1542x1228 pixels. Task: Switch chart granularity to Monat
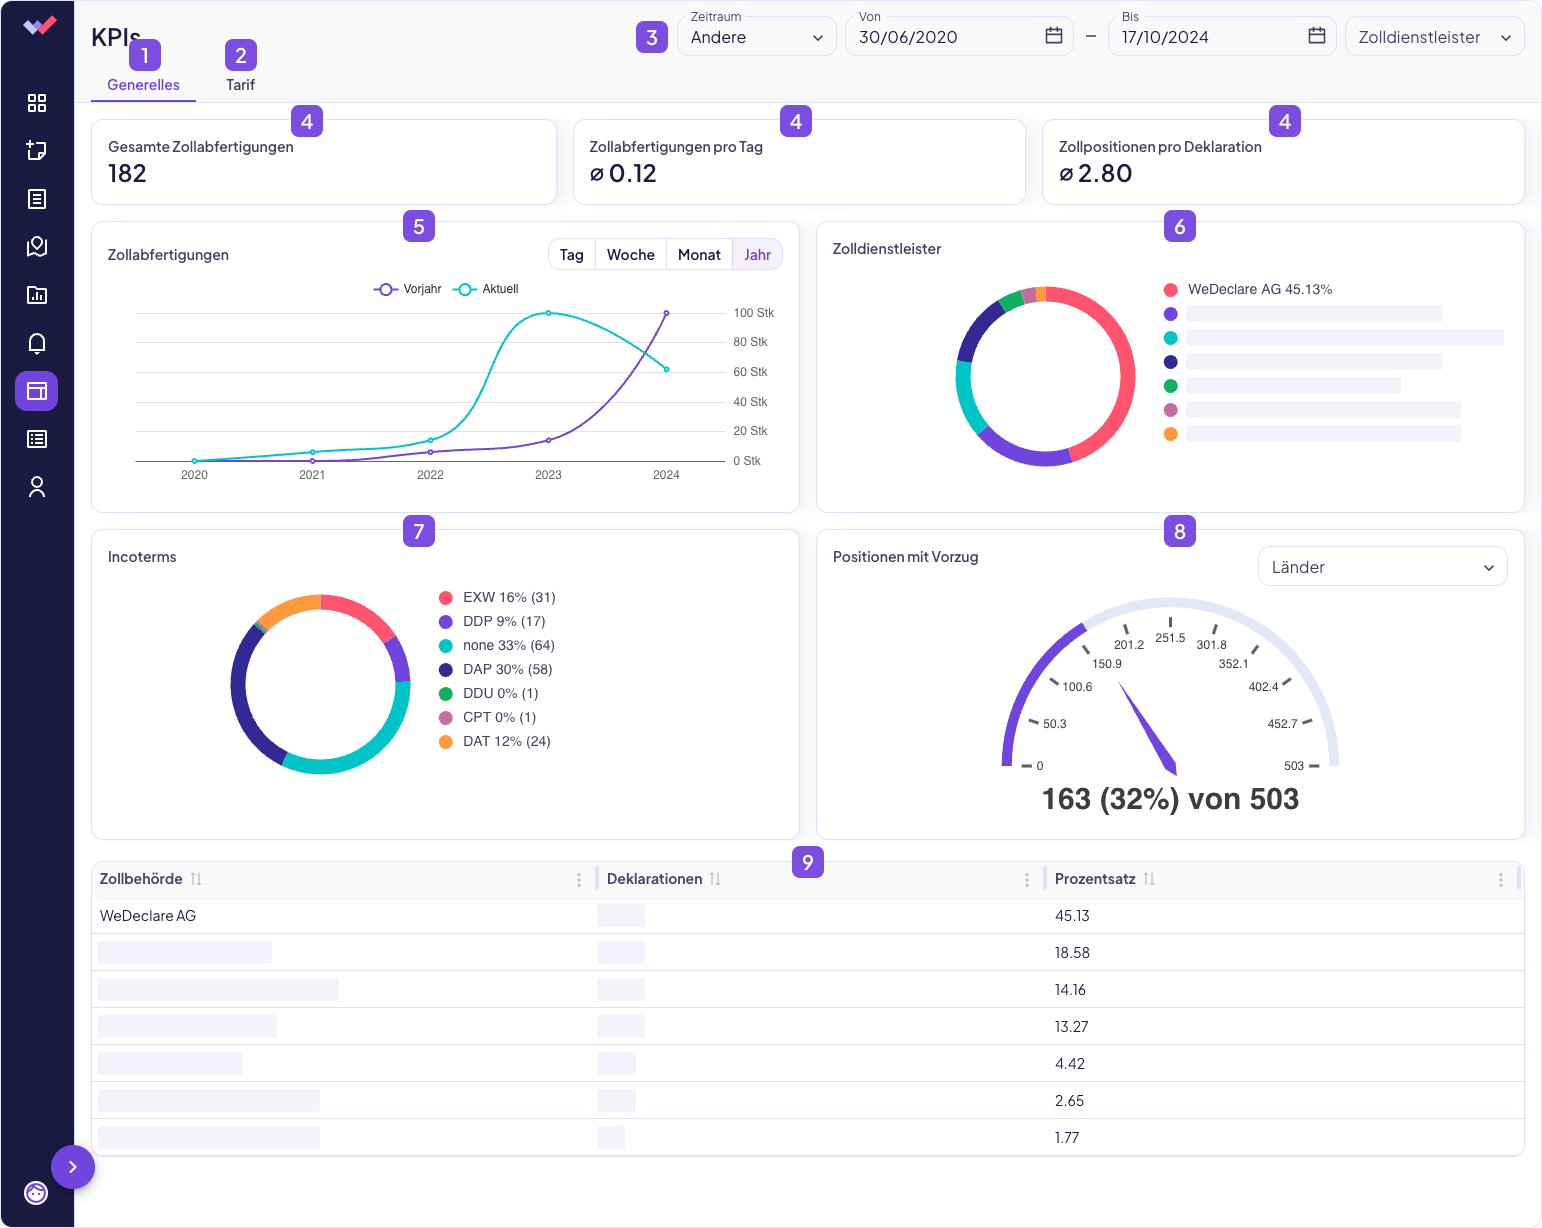(699, 255)
